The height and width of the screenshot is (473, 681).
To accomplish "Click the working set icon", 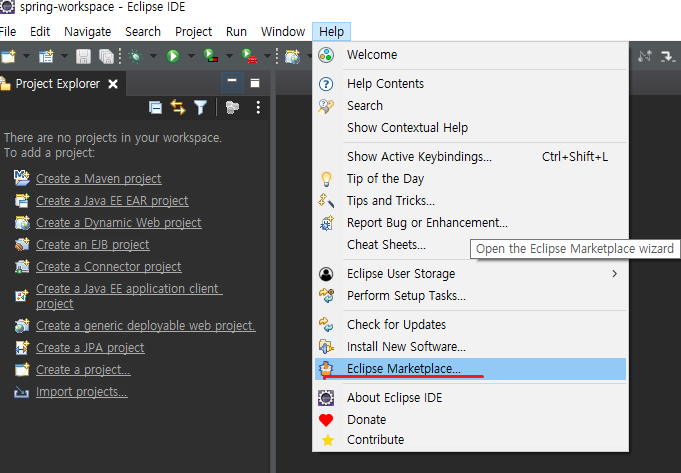I will click(x=232, y=107).
